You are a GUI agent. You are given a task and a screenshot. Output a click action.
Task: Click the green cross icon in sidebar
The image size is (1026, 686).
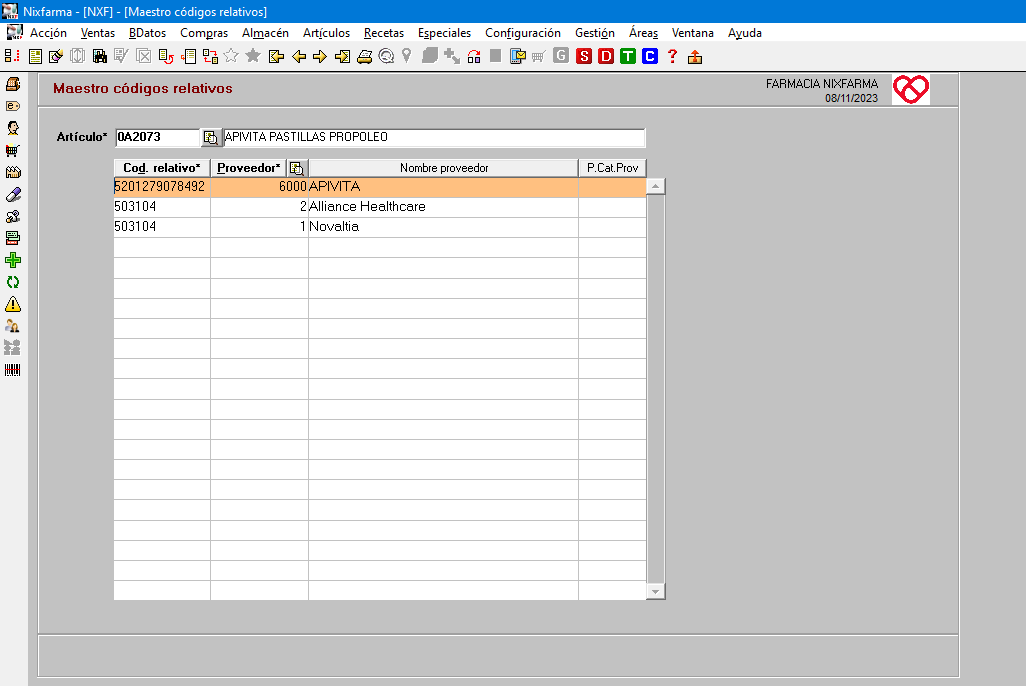click(x=12, y=261)
